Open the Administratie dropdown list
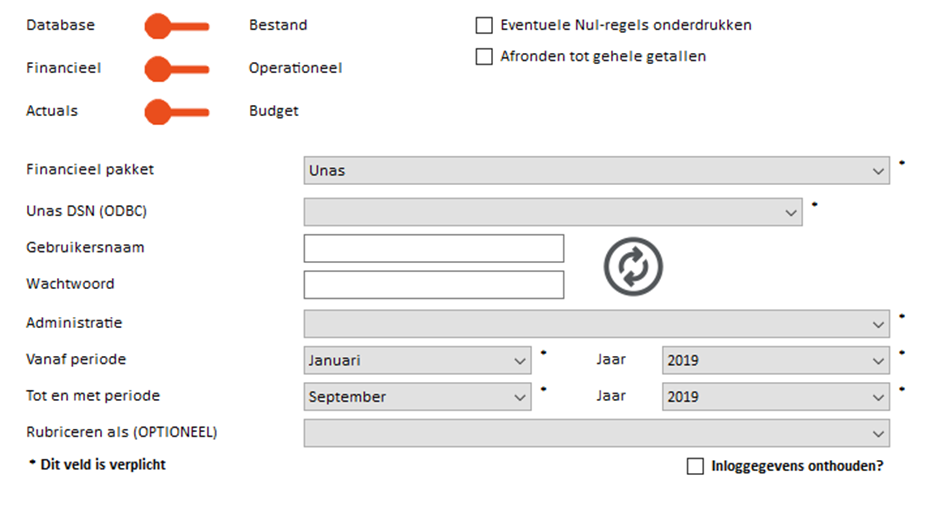This screenshot has height=515, width=945. [x=597, y=324]
